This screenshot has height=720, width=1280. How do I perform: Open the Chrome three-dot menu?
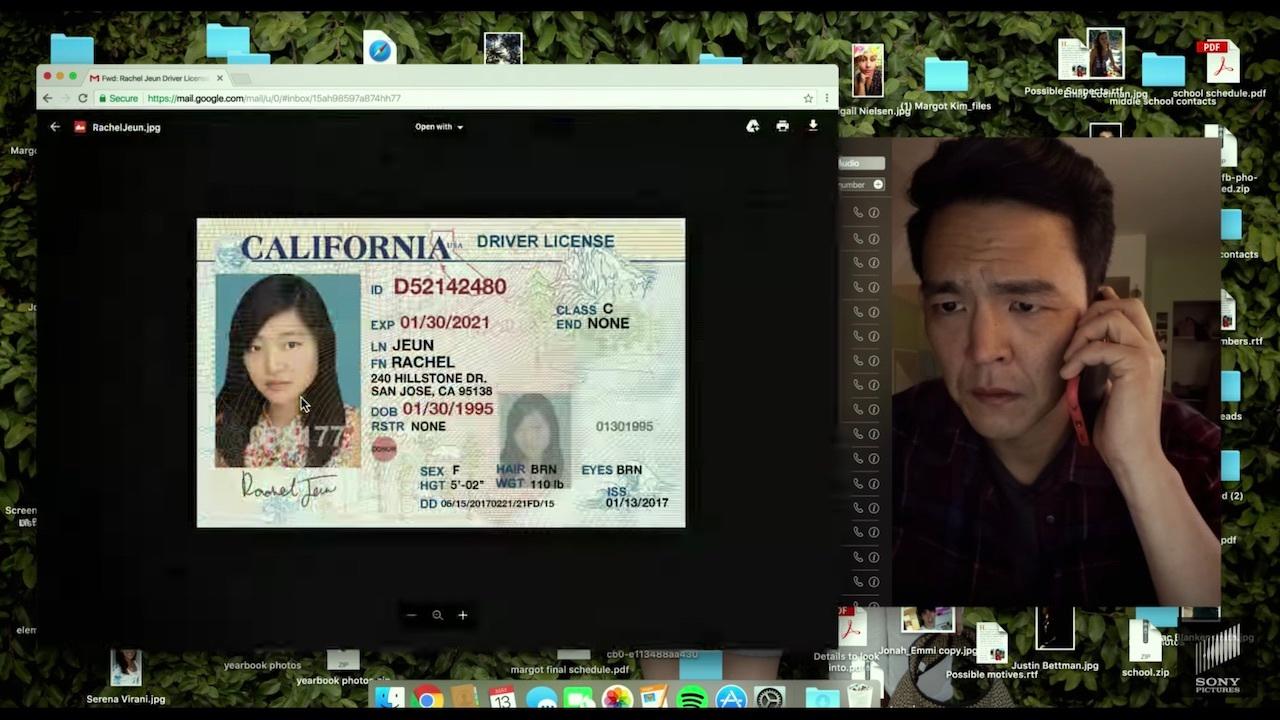[x=827, y=98]
